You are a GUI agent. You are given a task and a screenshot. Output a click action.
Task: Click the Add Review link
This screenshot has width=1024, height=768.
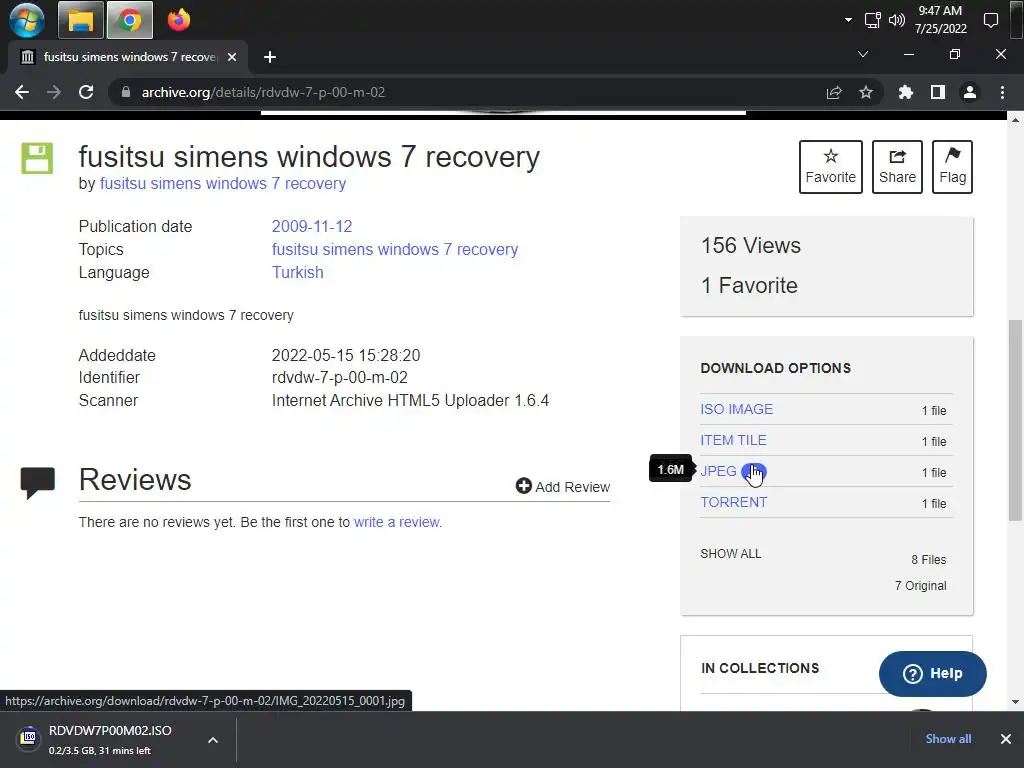563,487
